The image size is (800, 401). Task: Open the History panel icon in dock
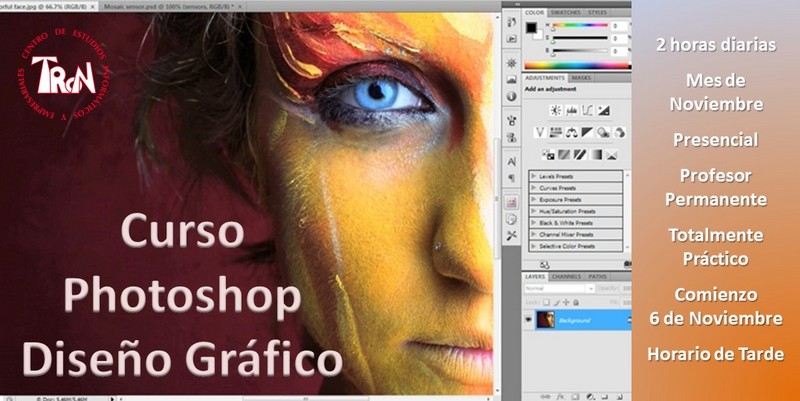tap(512, 22)
